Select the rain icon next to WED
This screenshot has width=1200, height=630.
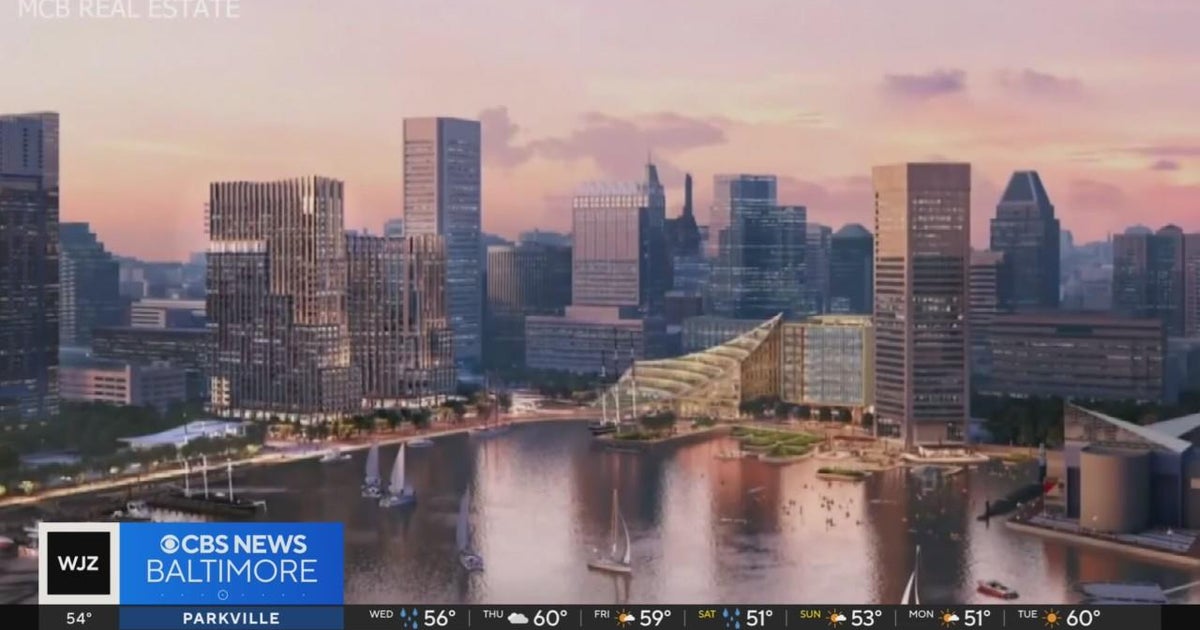[408, 616]
